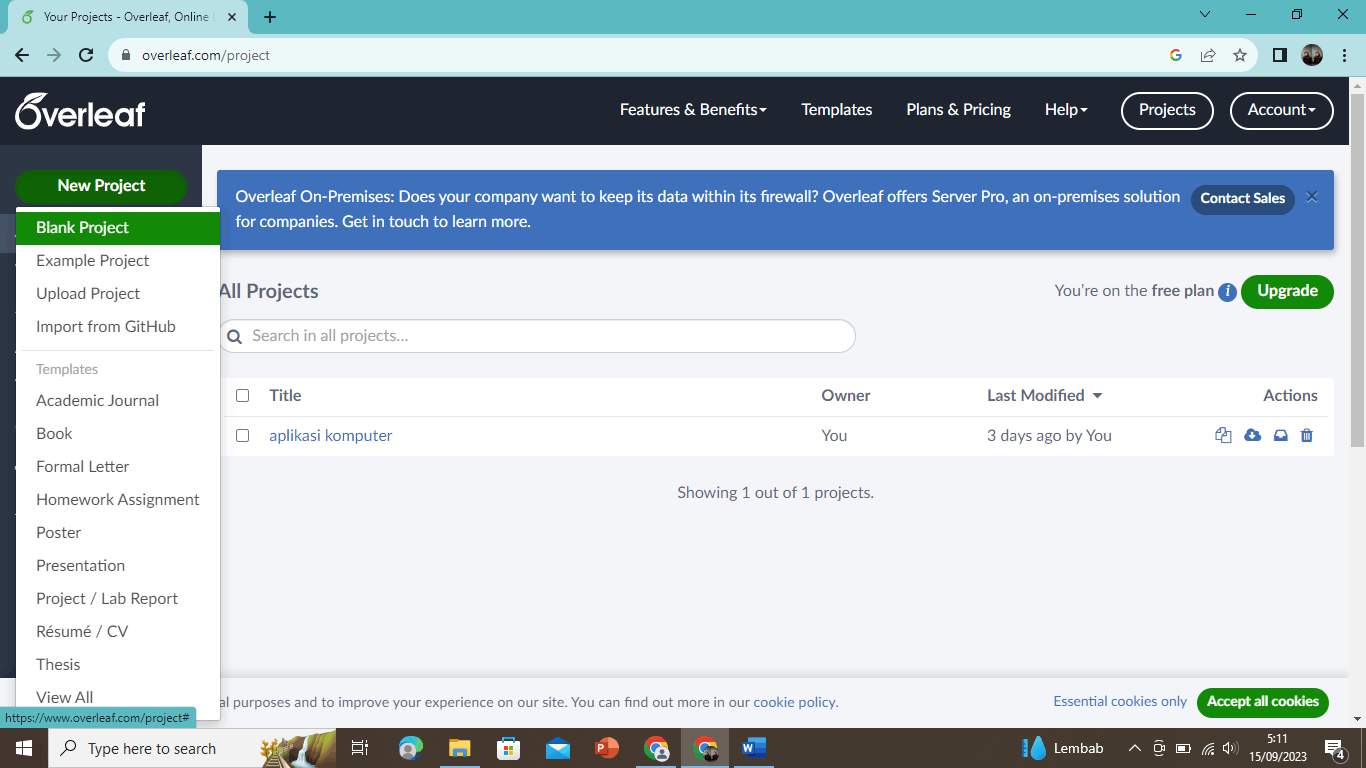Download the aplikasi komputer project
The height and width of the screenshot is (768, 1366).
(1252, 435)
